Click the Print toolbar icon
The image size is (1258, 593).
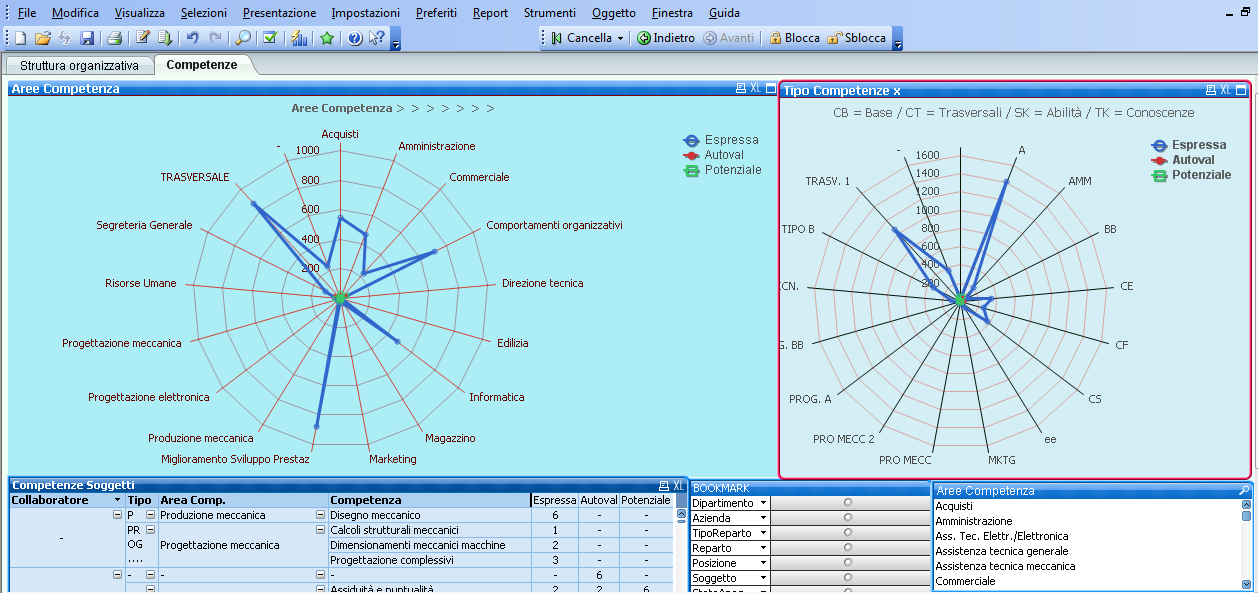pyautogui.click(x=114, y=38)
